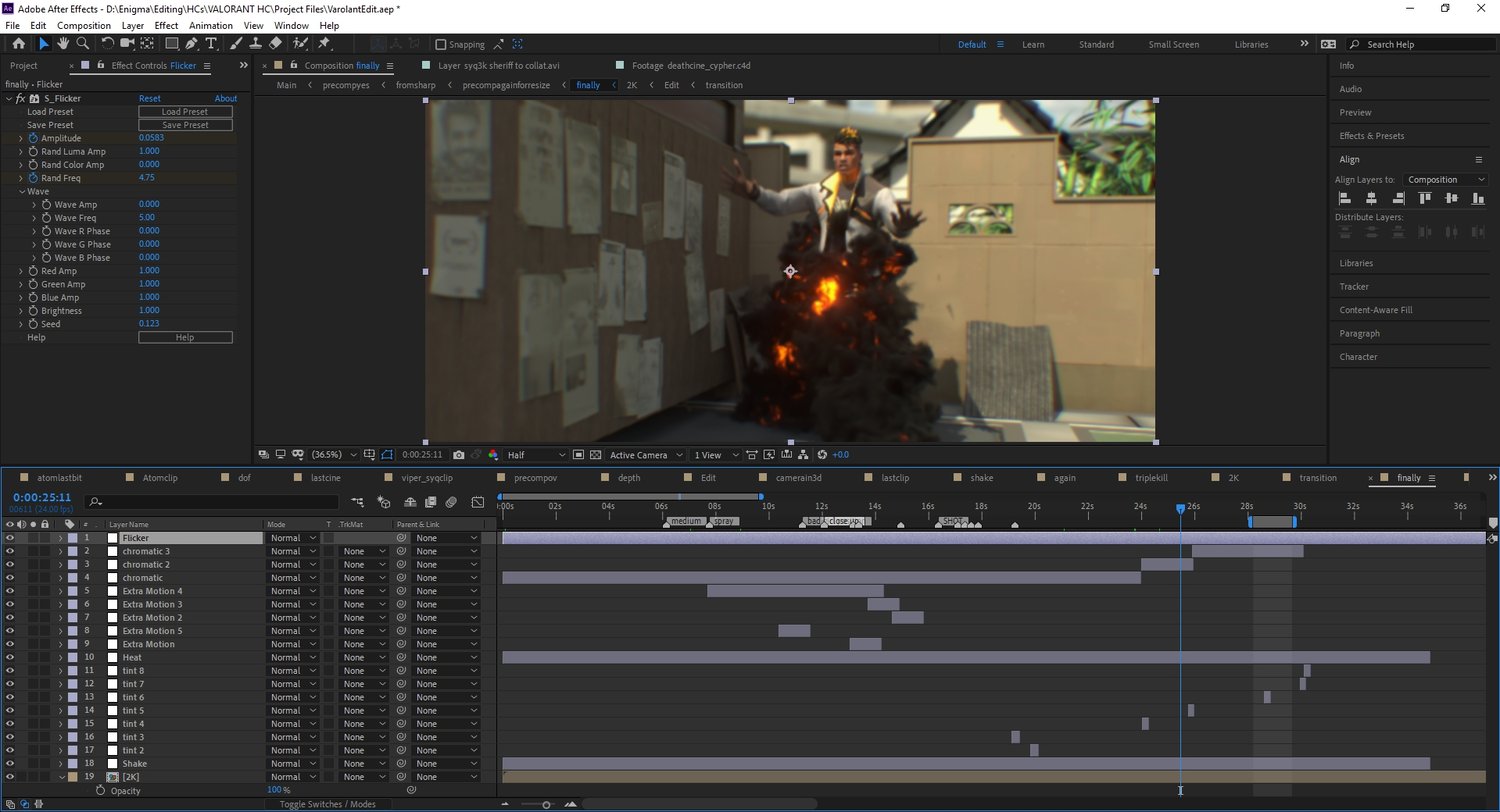Click Reset link for S_Flicker effect
This screenshot has height=812, width=1500.
149,99
